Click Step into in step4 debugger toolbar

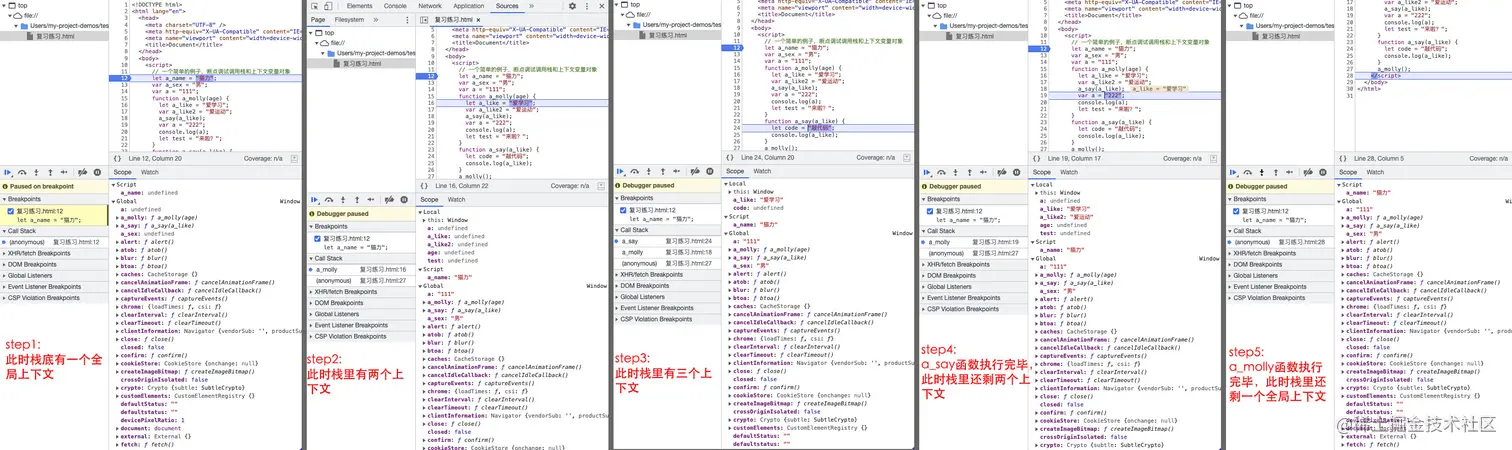point(956,173)
